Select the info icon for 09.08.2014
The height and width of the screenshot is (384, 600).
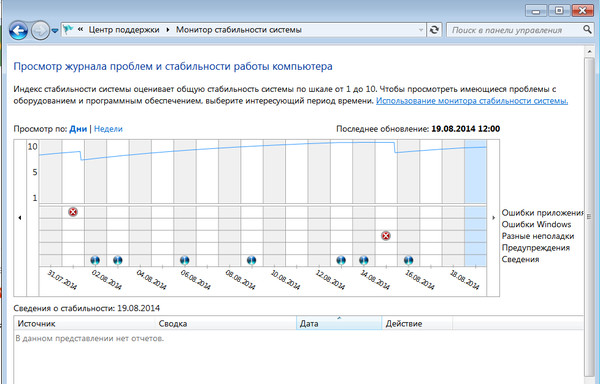tap(251, 260)
